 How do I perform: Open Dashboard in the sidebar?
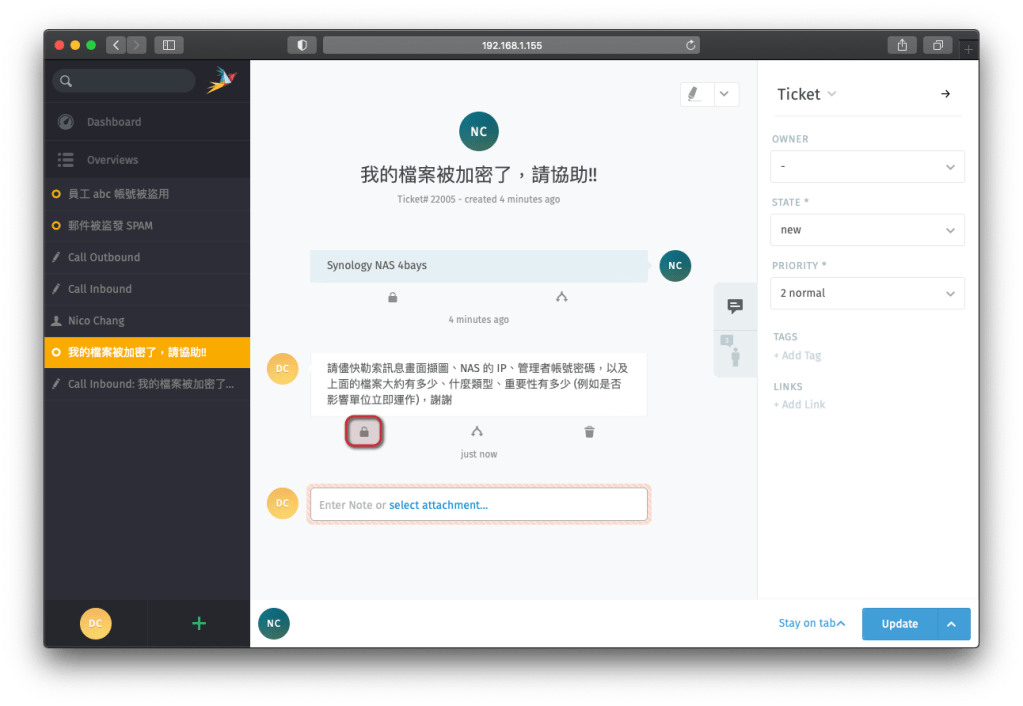[x=113, y=122]
